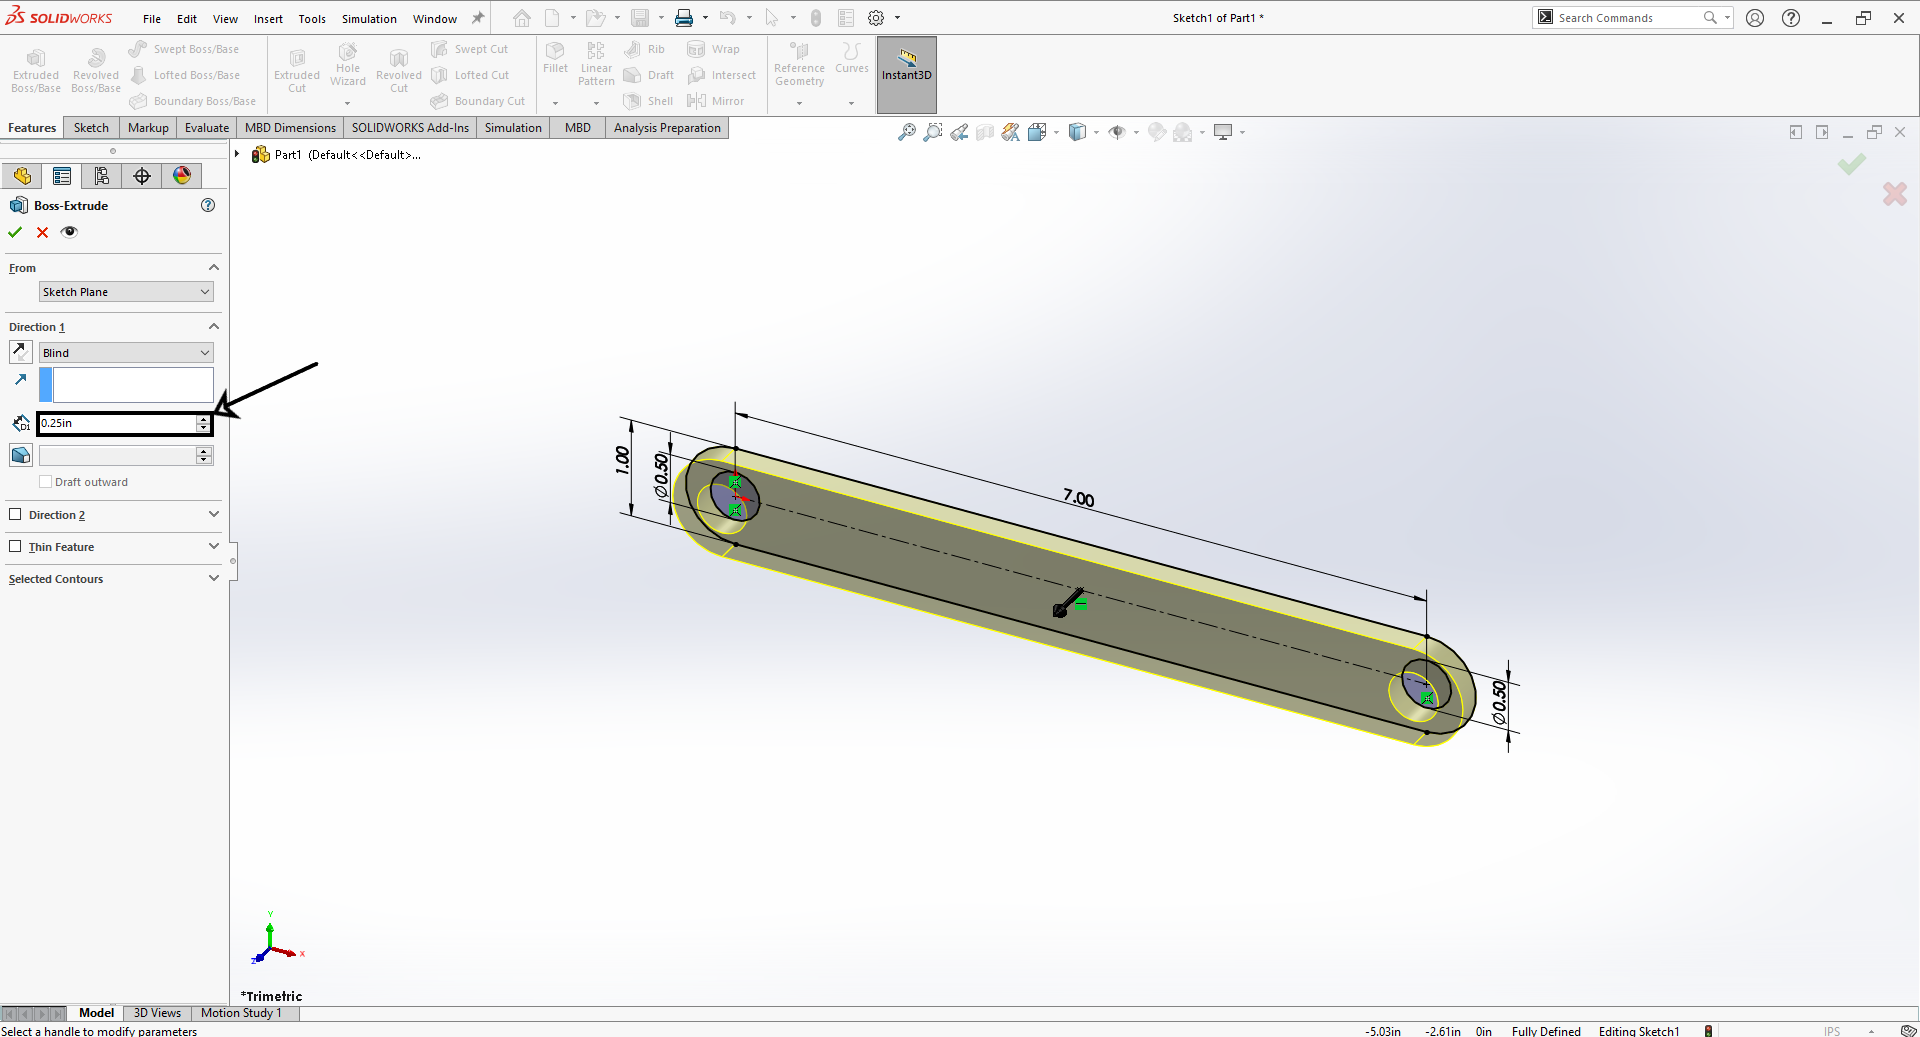The image size is (1920, 1037).
Task: Open the Shell tool
Action: click(x=648, y=100)
